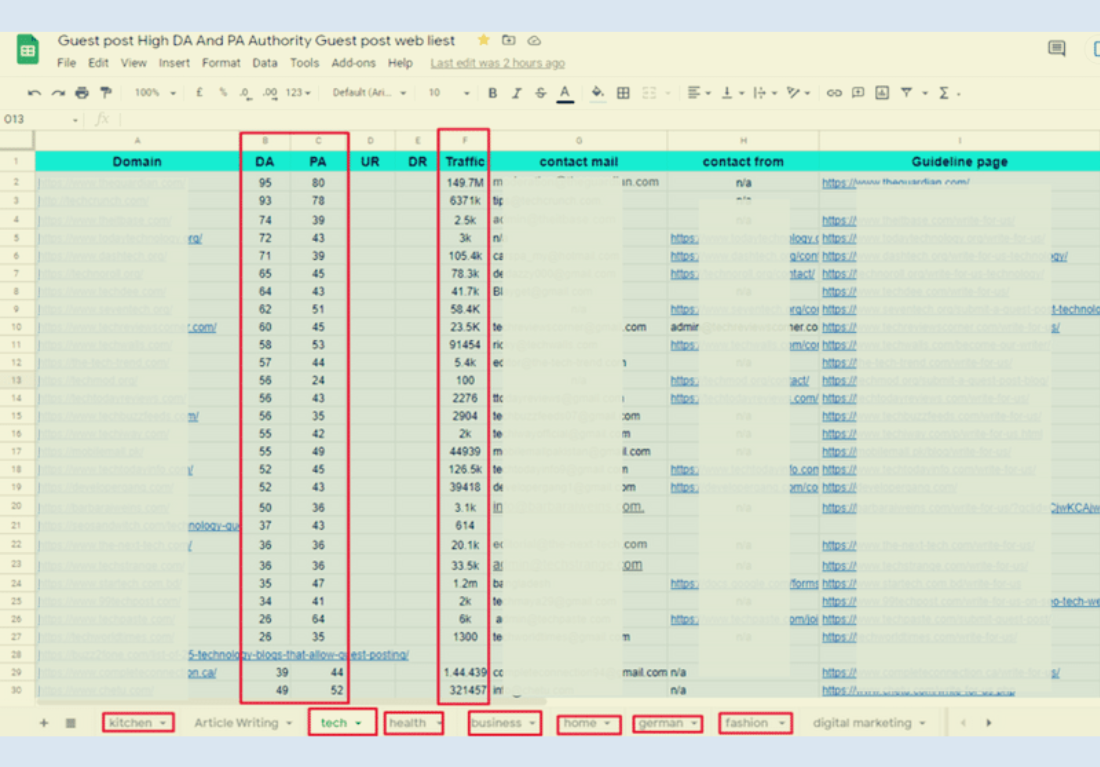This screenshot has width=1100, height=767.
Task: Open the Data menu
Action: pos(265,62)
